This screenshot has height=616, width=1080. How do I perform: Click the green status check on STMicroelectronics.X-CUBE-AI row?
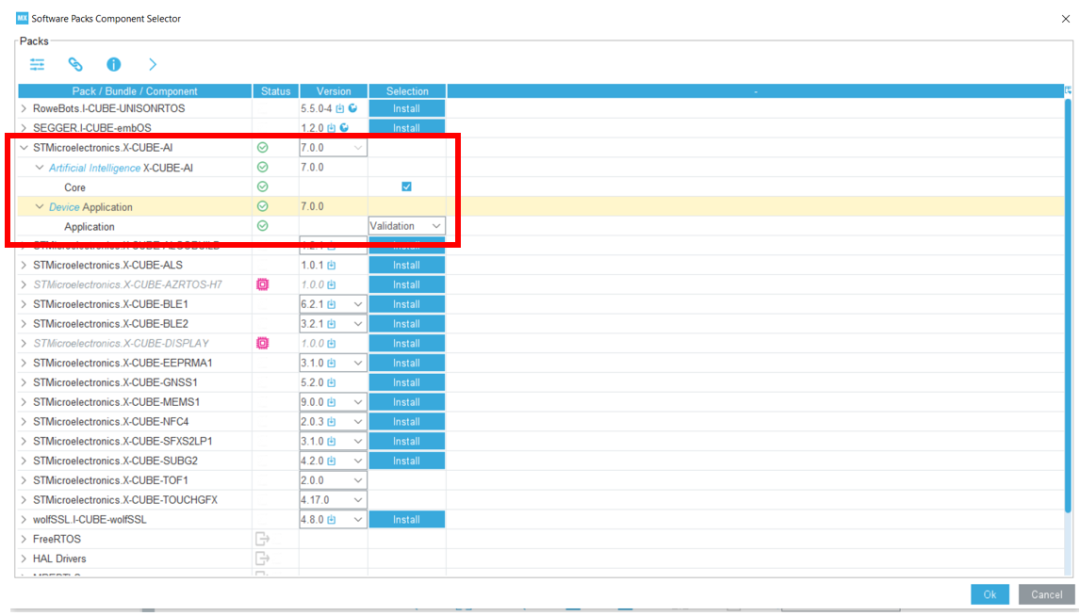pos(262,147)
